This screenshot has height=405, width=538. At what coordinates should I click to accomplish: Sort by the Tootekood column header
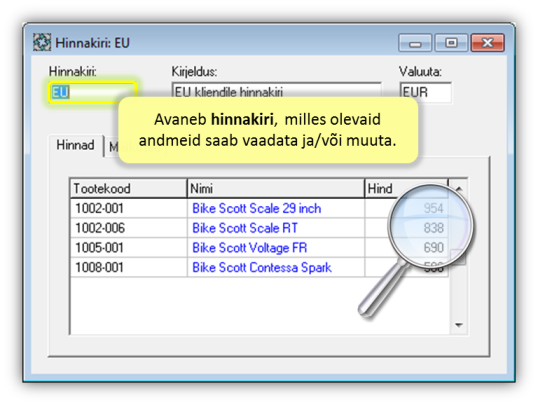point(128,188)
